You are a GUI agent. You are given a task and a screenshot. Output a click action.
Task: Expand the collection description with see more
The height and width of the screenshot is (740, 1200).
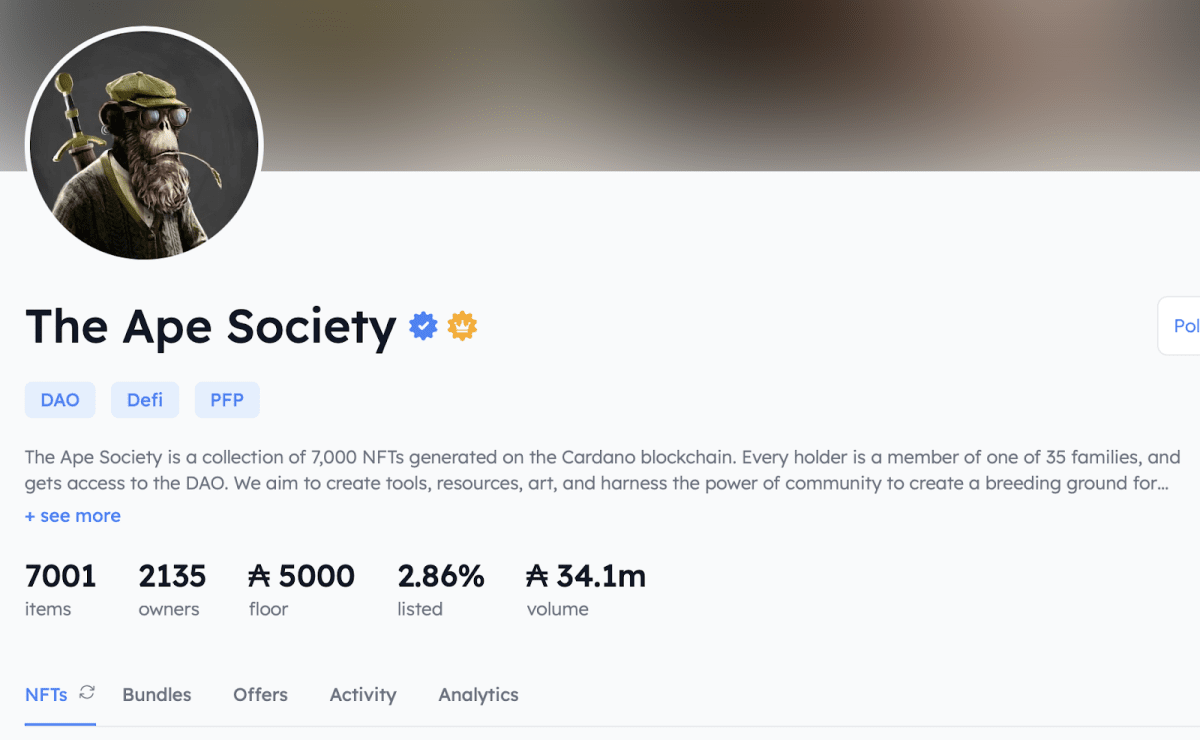tap(72, 515)
